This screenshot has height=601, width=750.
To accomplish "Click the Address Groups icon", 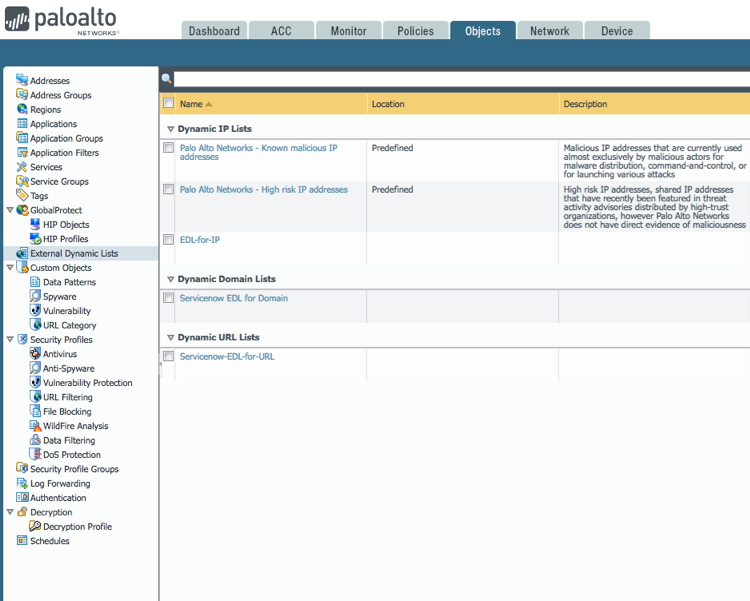I will tap(22, 94).
